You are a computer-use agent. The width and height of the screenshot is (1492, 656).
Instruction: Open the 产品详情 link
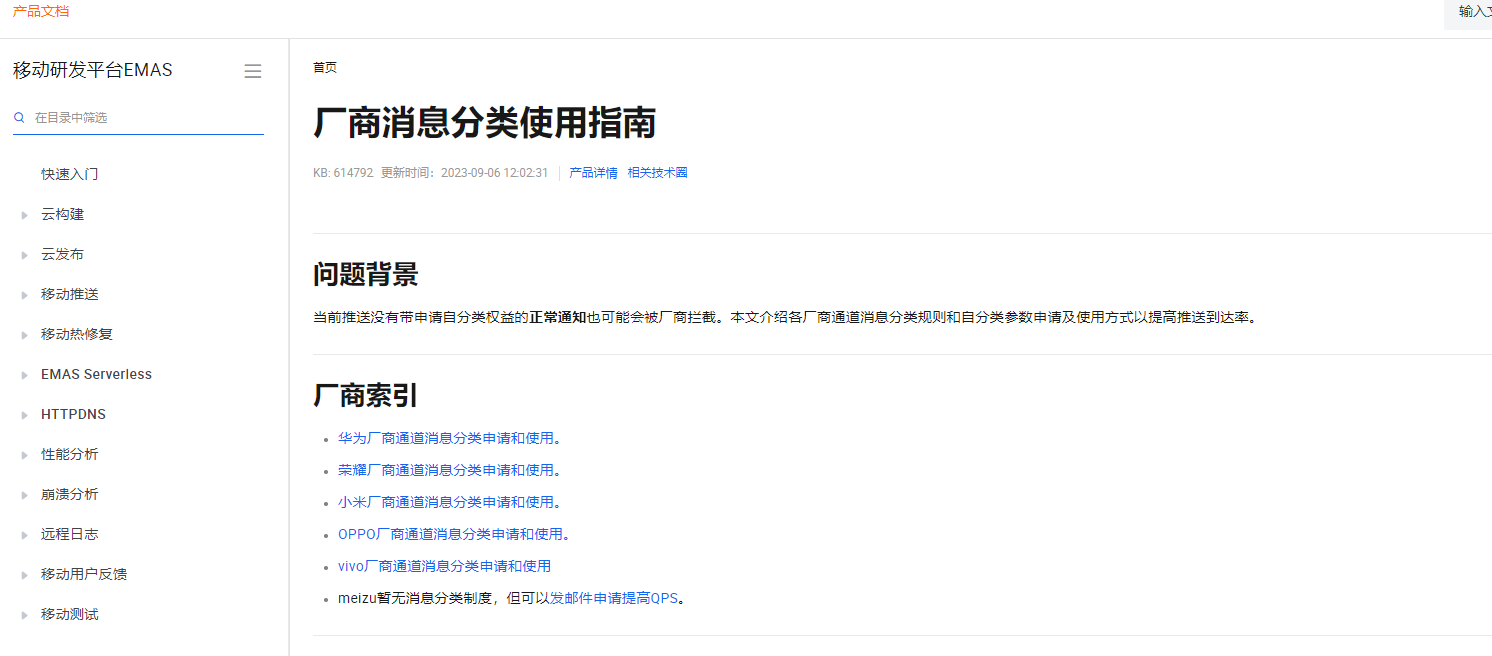(x=593, y=173)
